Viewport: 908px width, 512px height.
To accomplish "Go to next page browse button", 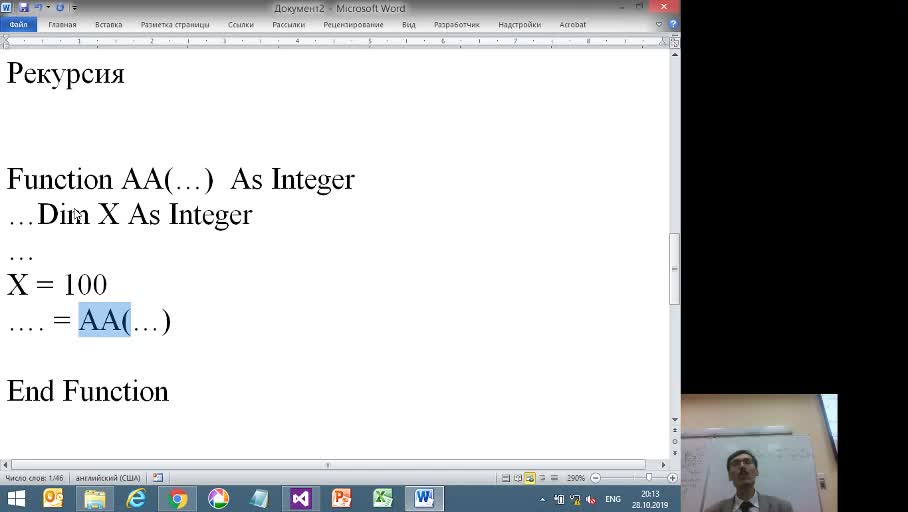I will pos(675,453).
